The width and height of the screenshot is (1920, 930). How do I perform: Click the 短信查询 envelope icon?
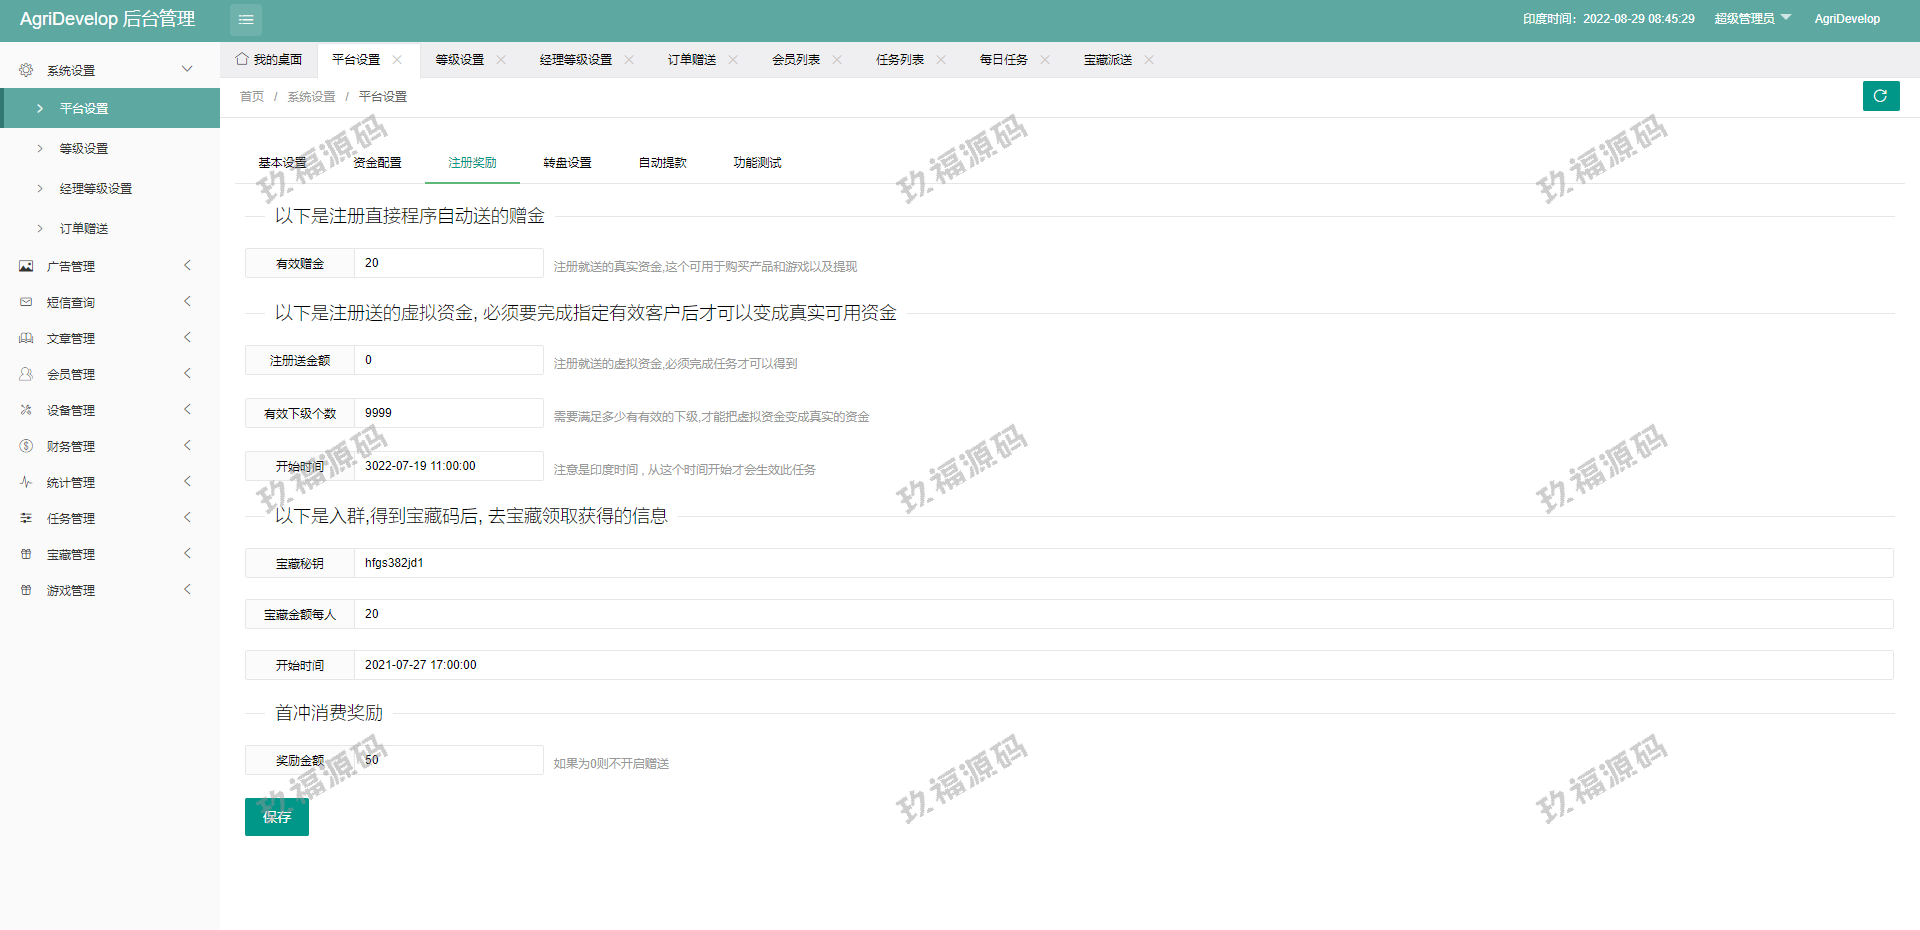[26, 302]
